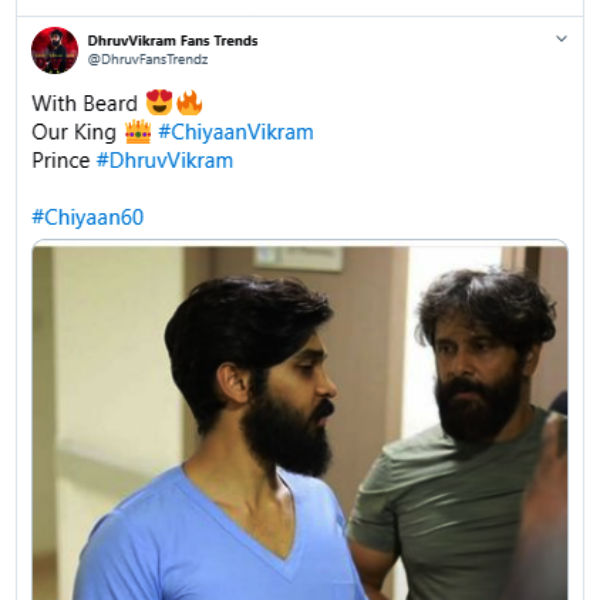Click empty space right of the username
This screenshot has height=600, width=600.
pos(406,50)
